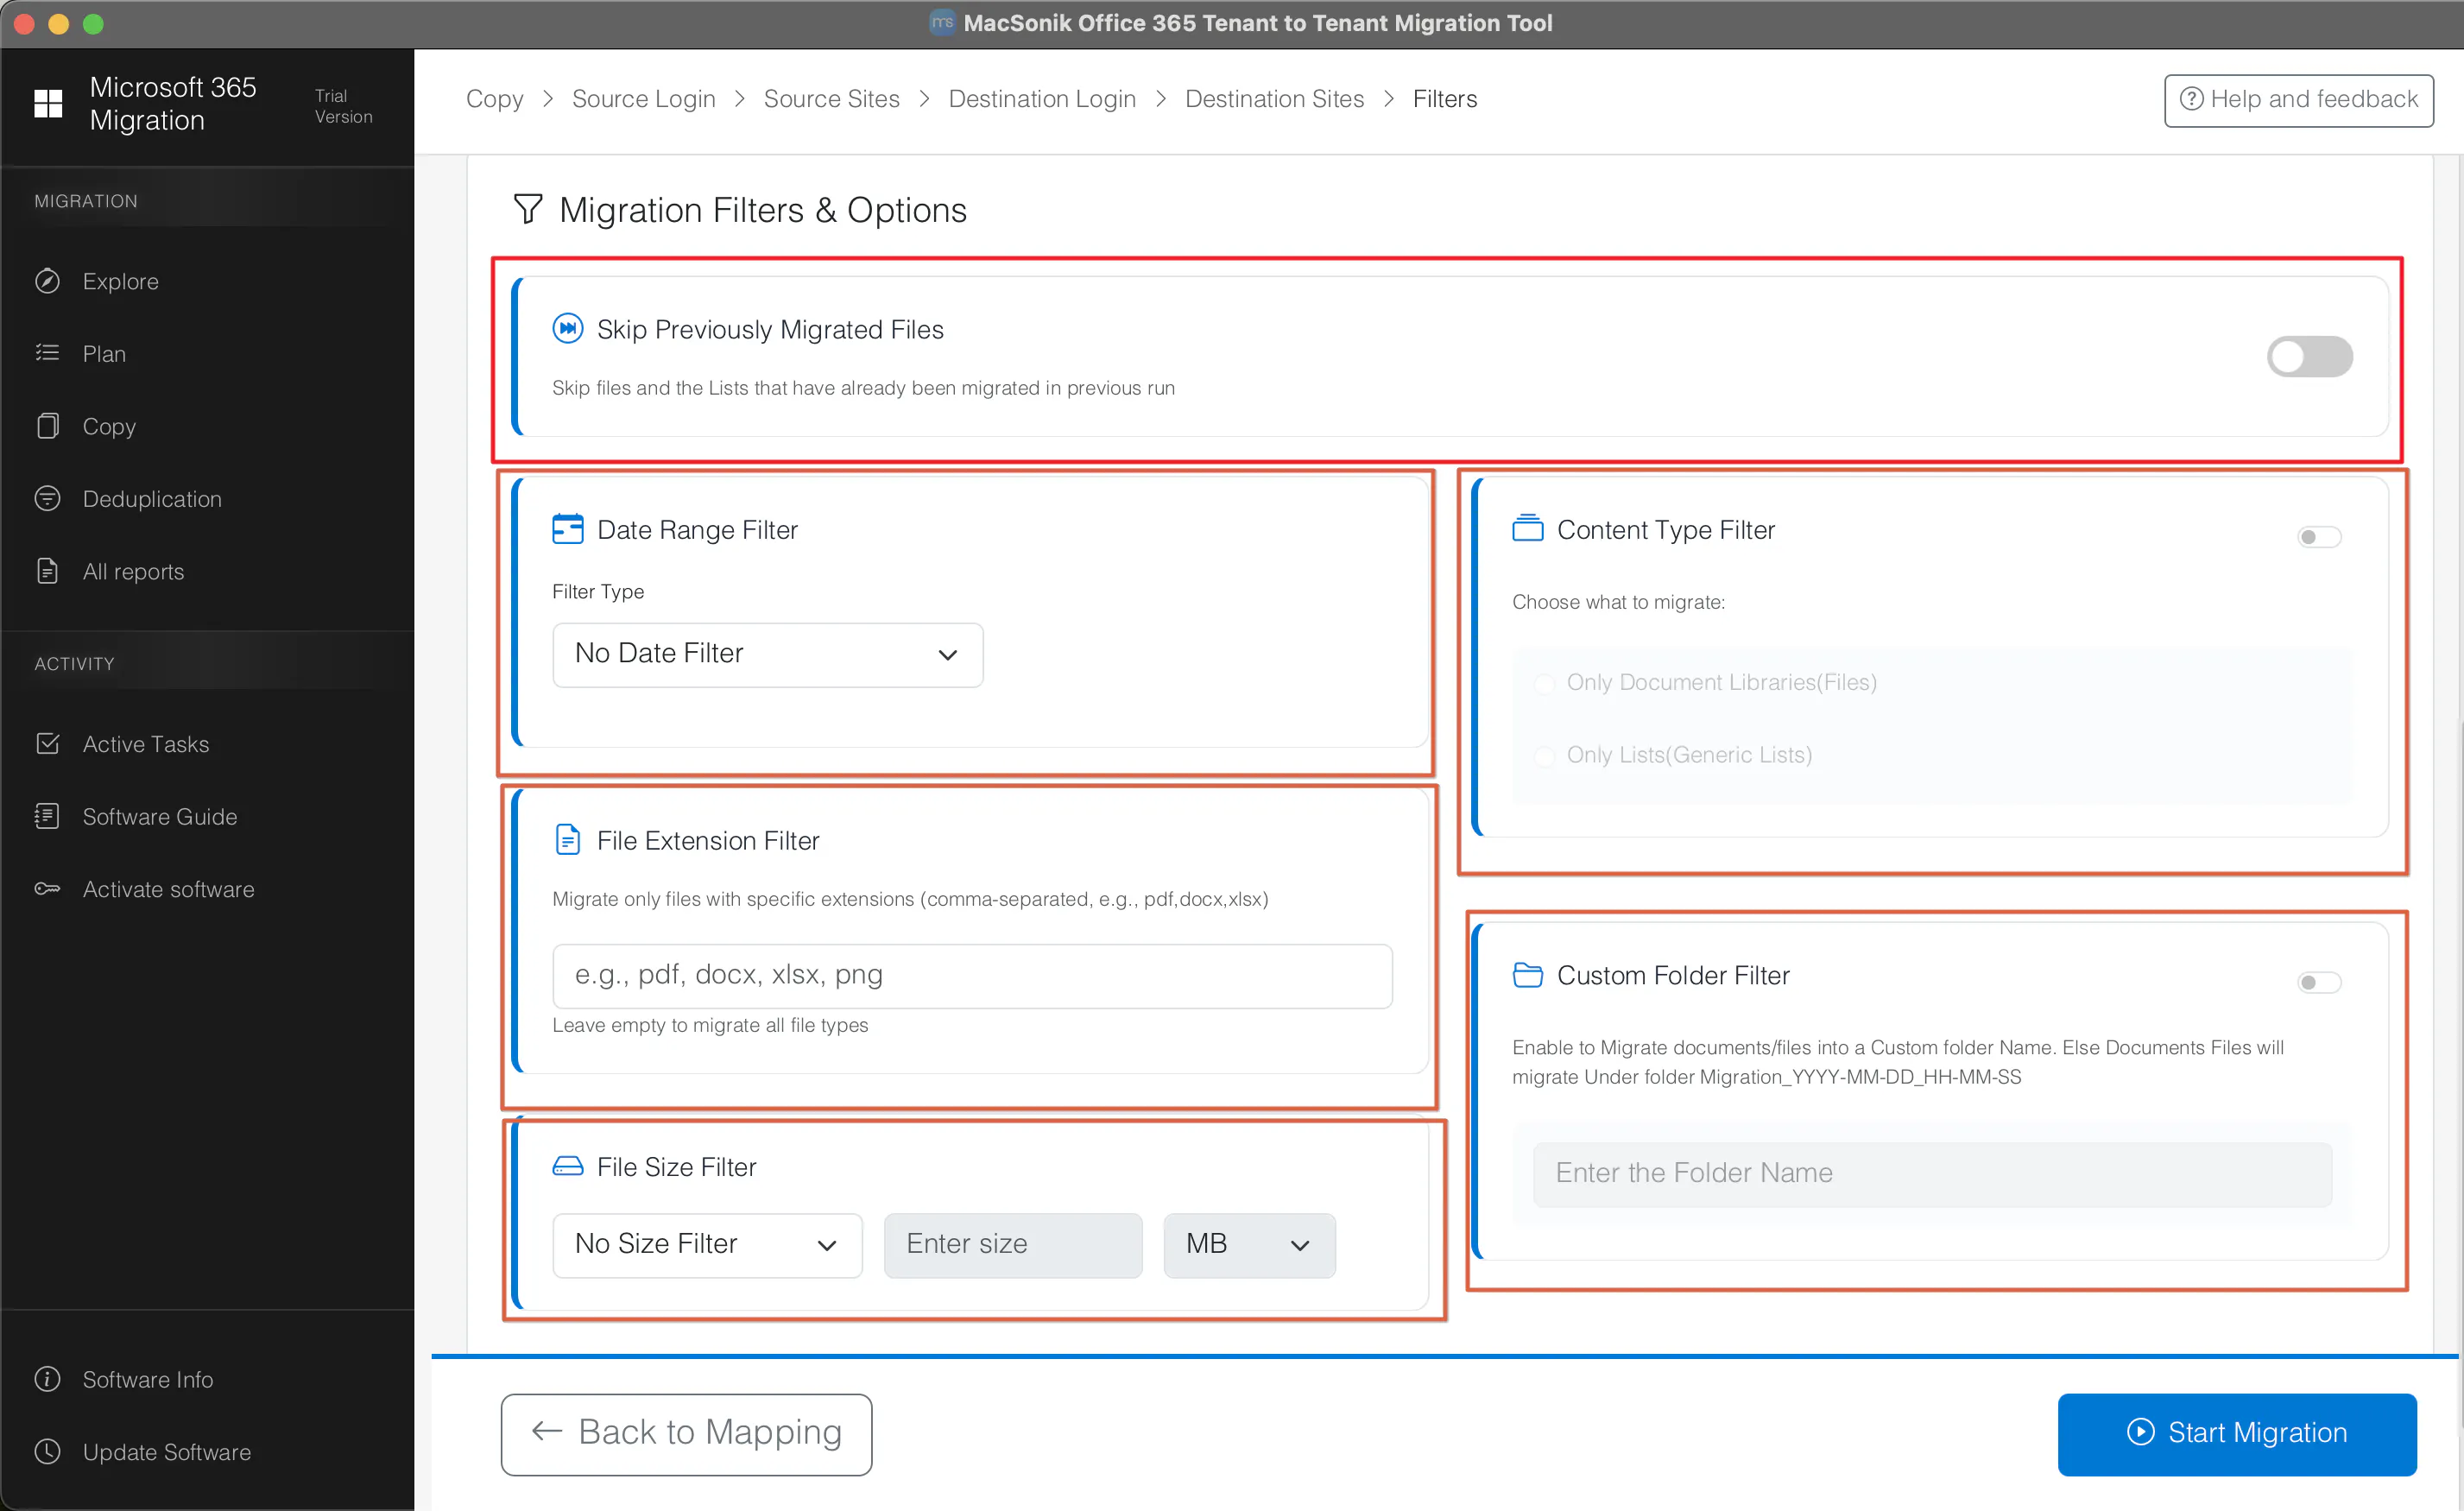Click the Custom Folder Filter folder icon
This screenshot has height=1511, width=2464.
(1528, 974)
